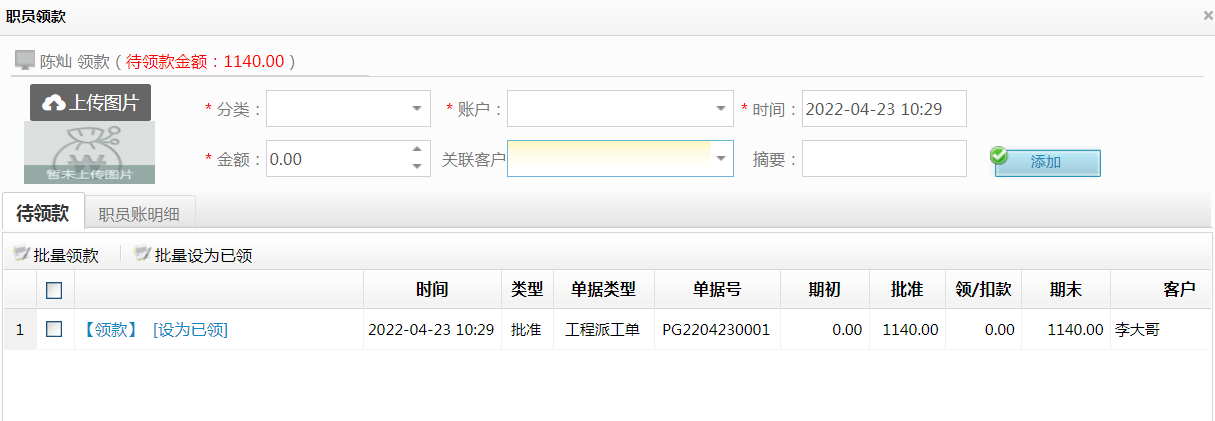Click the green check Add (添加) button
1215x421 pixels.
[1047, 162]
